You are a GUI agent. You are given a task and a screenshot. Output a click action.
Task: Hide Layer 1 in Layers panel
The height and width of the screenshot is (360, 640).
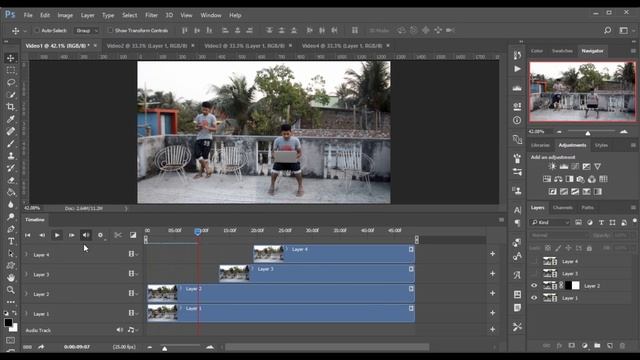534,298
